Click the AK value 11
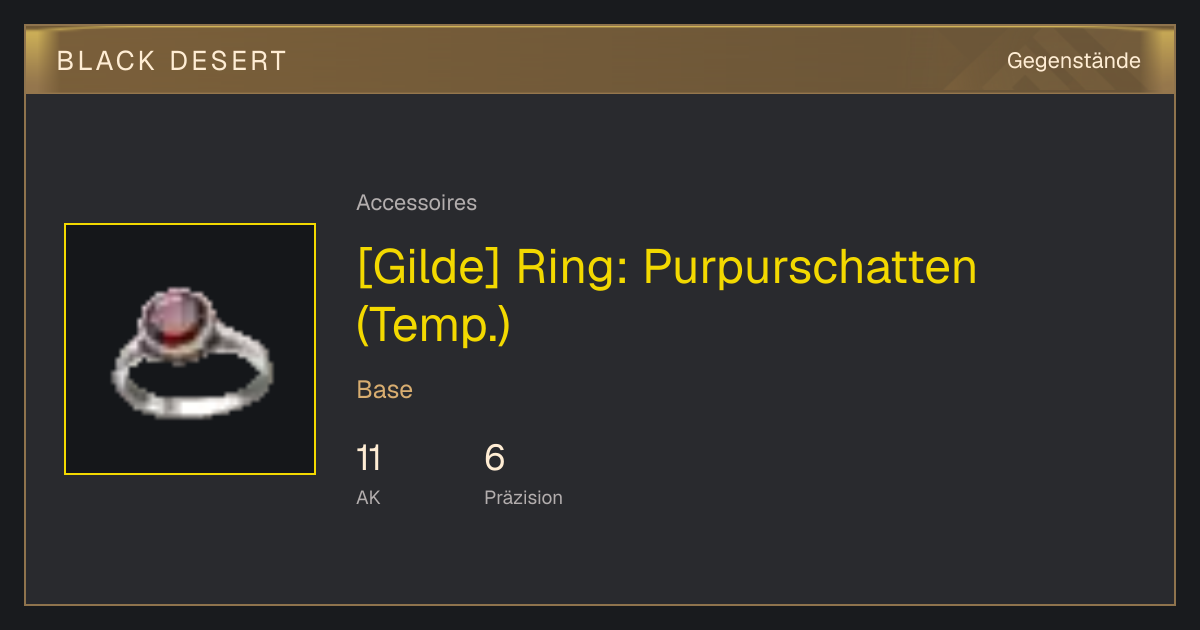 [x=368, y=458]
